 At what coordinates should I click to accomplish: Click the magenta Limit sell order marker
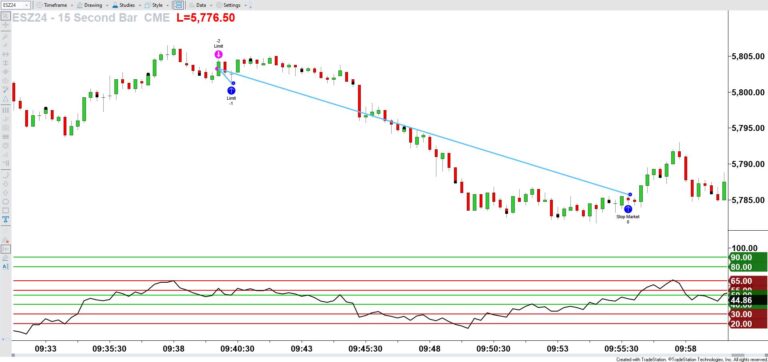coord(218,54)
